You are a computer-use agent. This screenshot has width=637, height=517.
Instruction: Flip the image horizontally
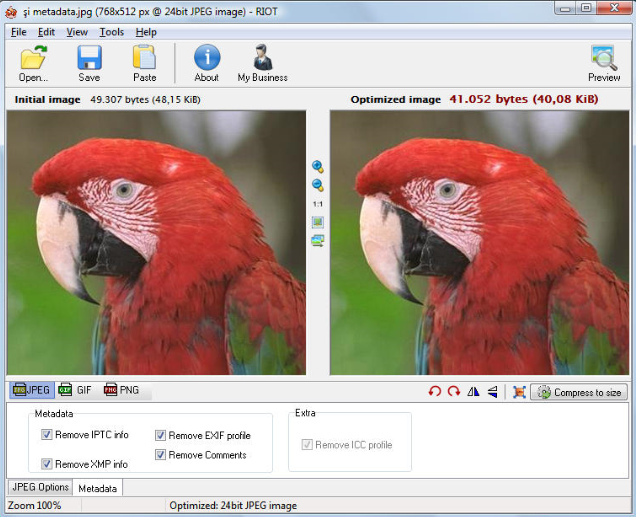(x=473, y=392)
